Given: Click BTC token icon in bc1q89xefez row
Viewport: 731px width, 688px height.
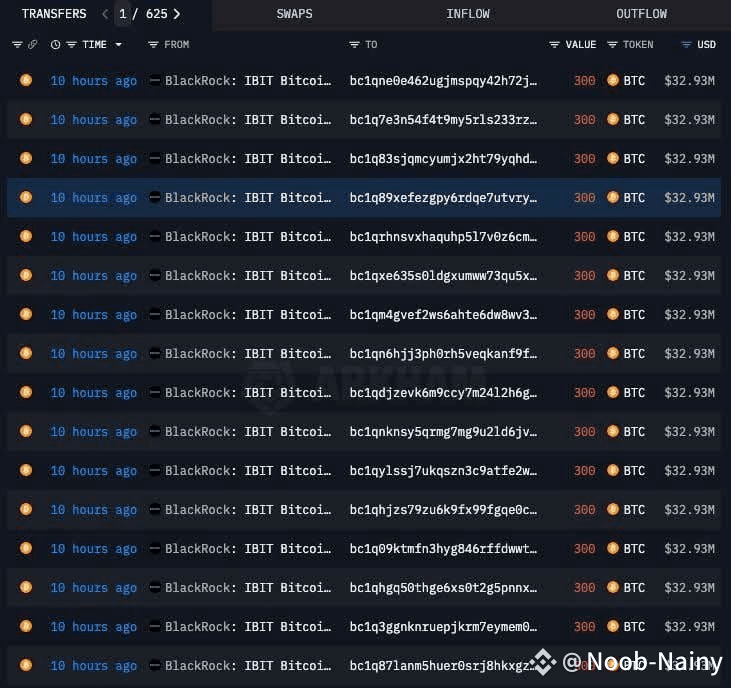Looking at the screenshot, I should pos(613,198).
